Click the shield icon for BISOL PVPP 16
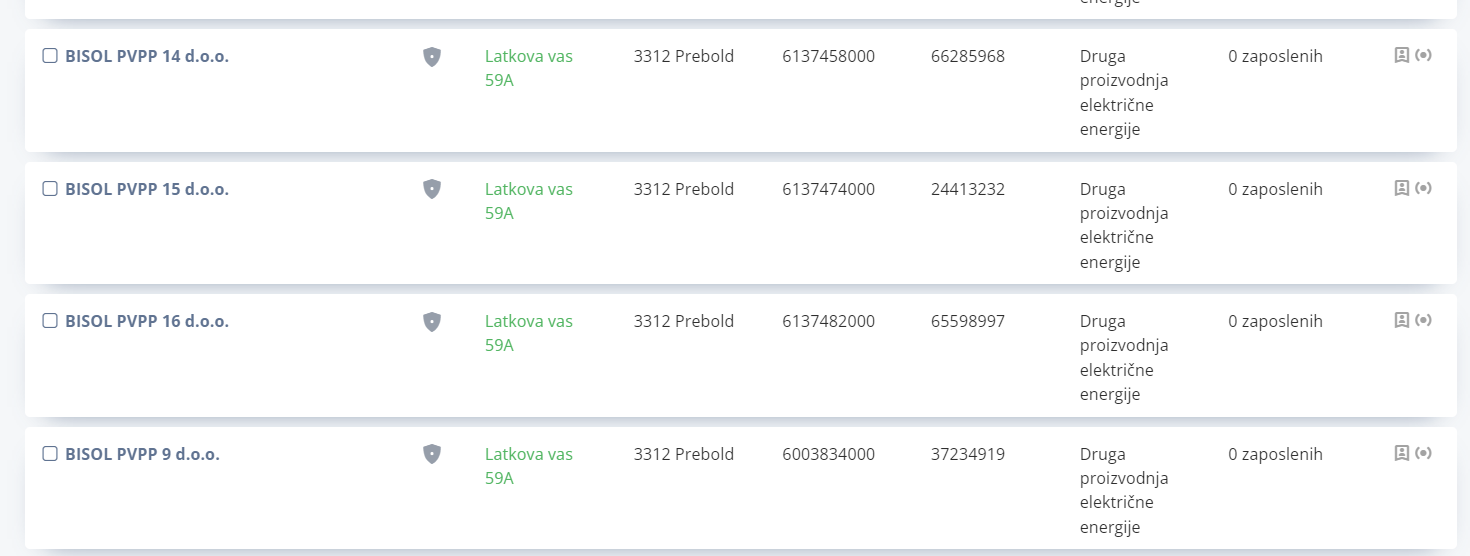 click(x=432, y=322)
